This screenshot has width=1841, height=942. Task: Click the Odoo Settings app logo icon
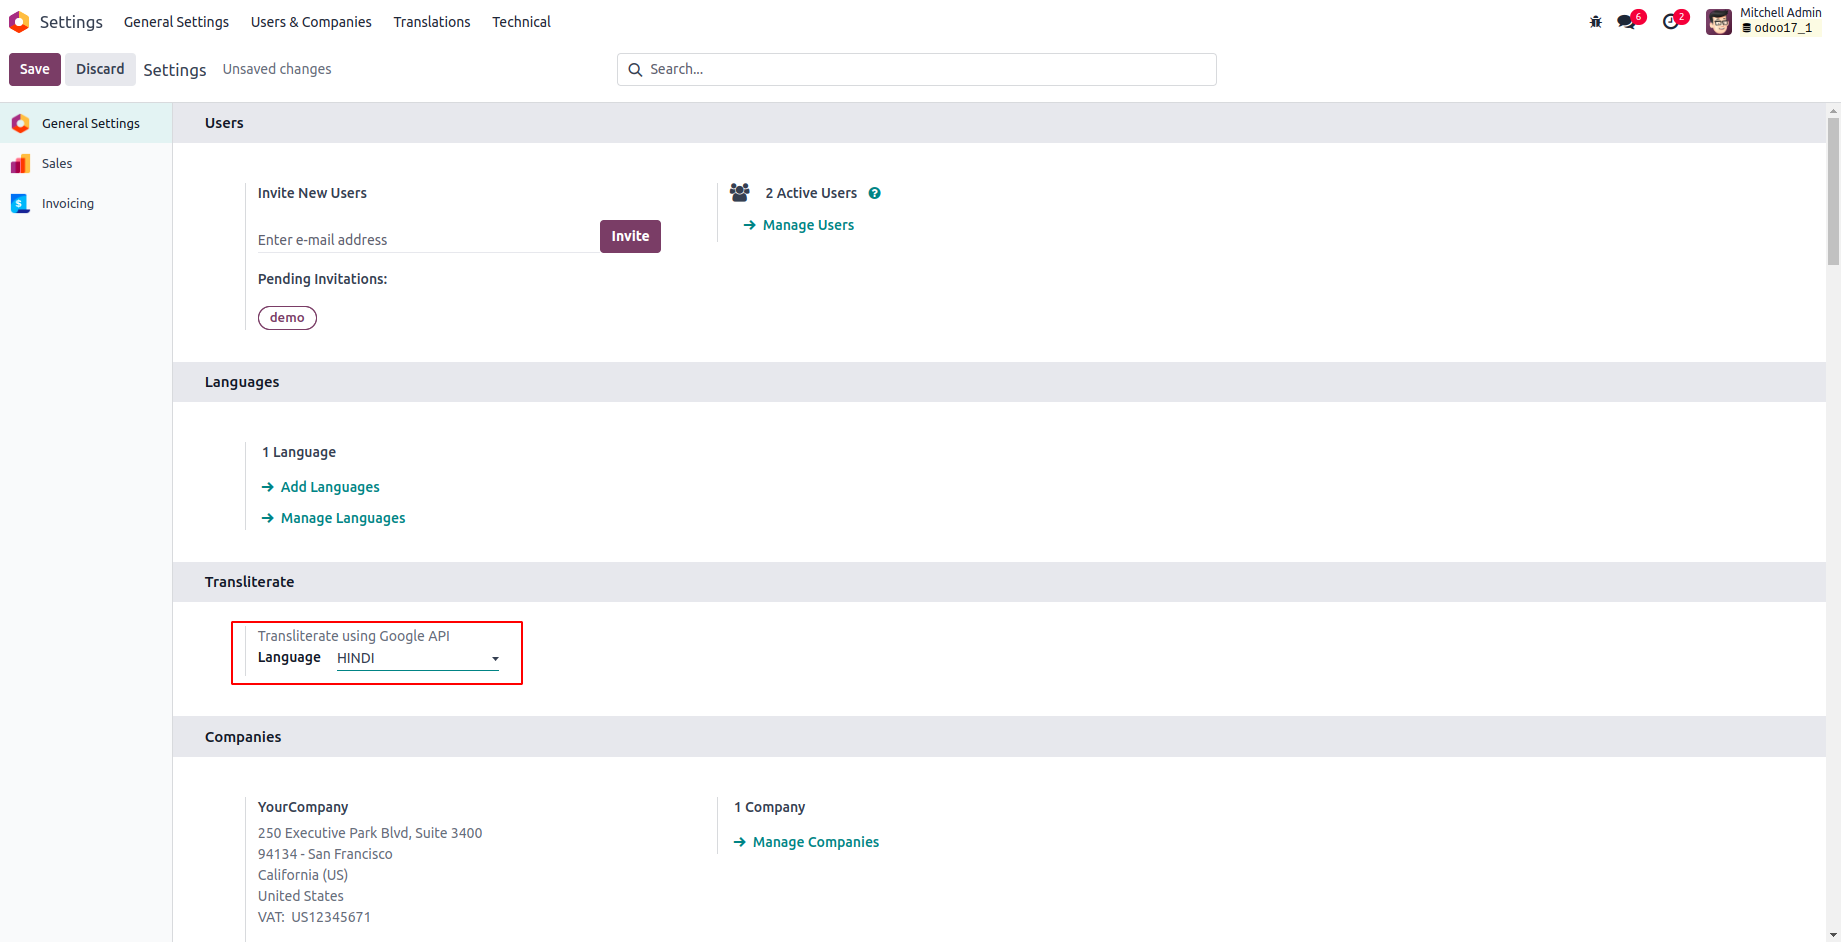[x=19, y=22]
